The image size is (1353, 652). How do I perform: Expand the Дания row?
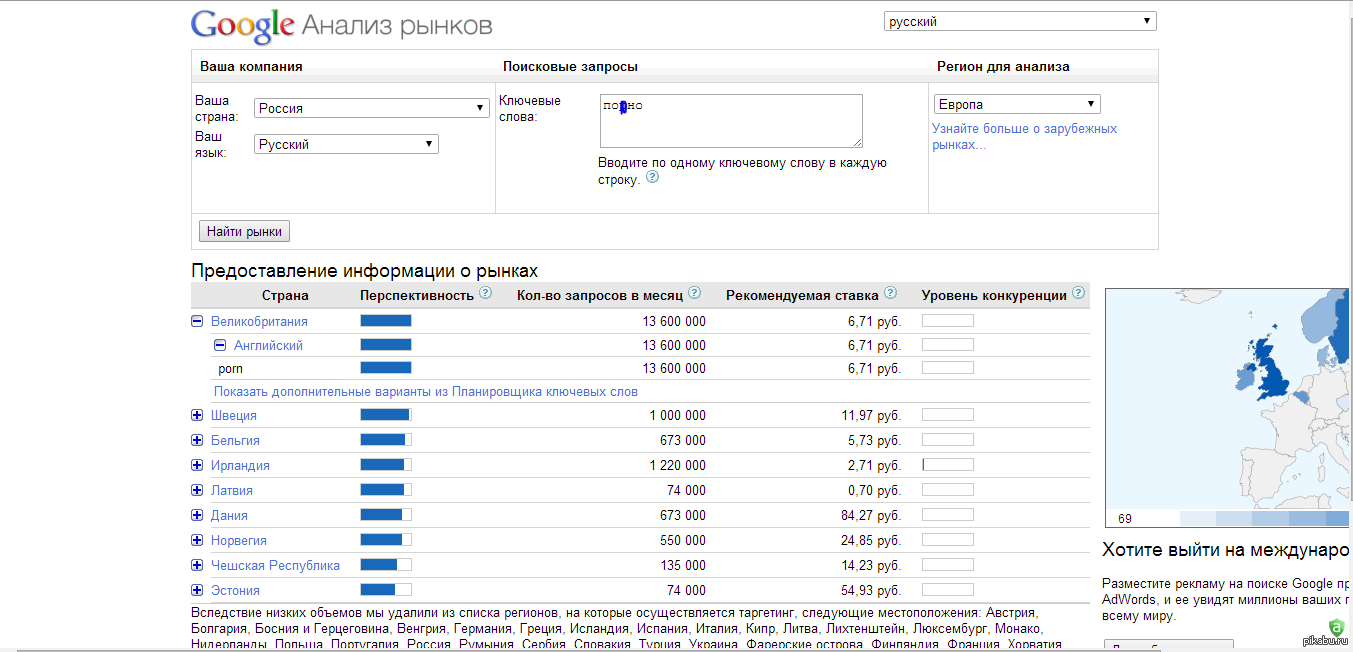coord(197,515)
